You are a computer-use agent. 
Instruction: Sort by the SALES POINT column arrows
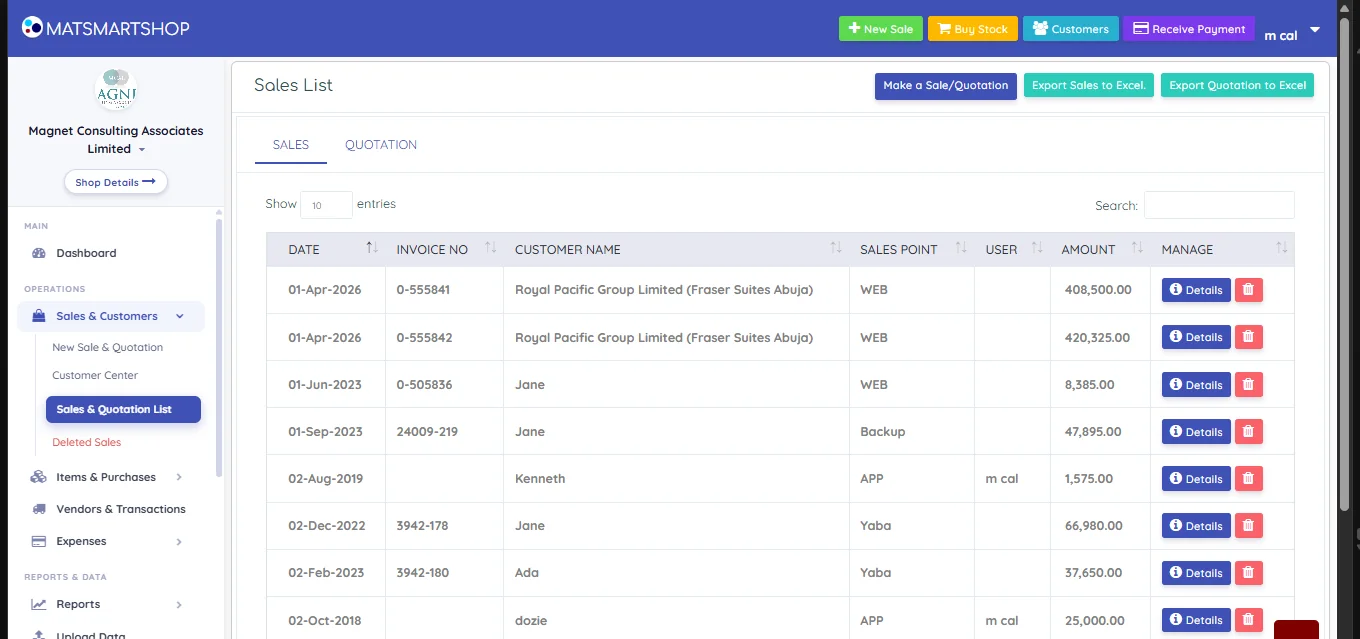point(961,248)
